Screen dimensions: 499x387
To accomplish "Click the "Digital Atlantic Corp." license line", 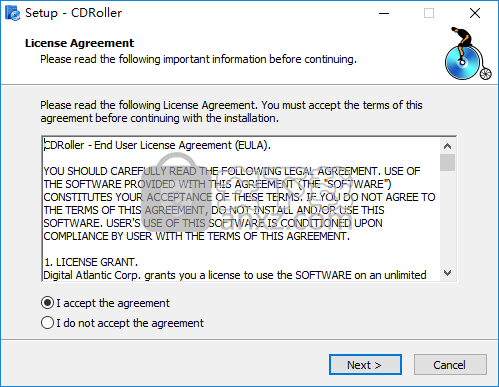I will click(235, 275).
